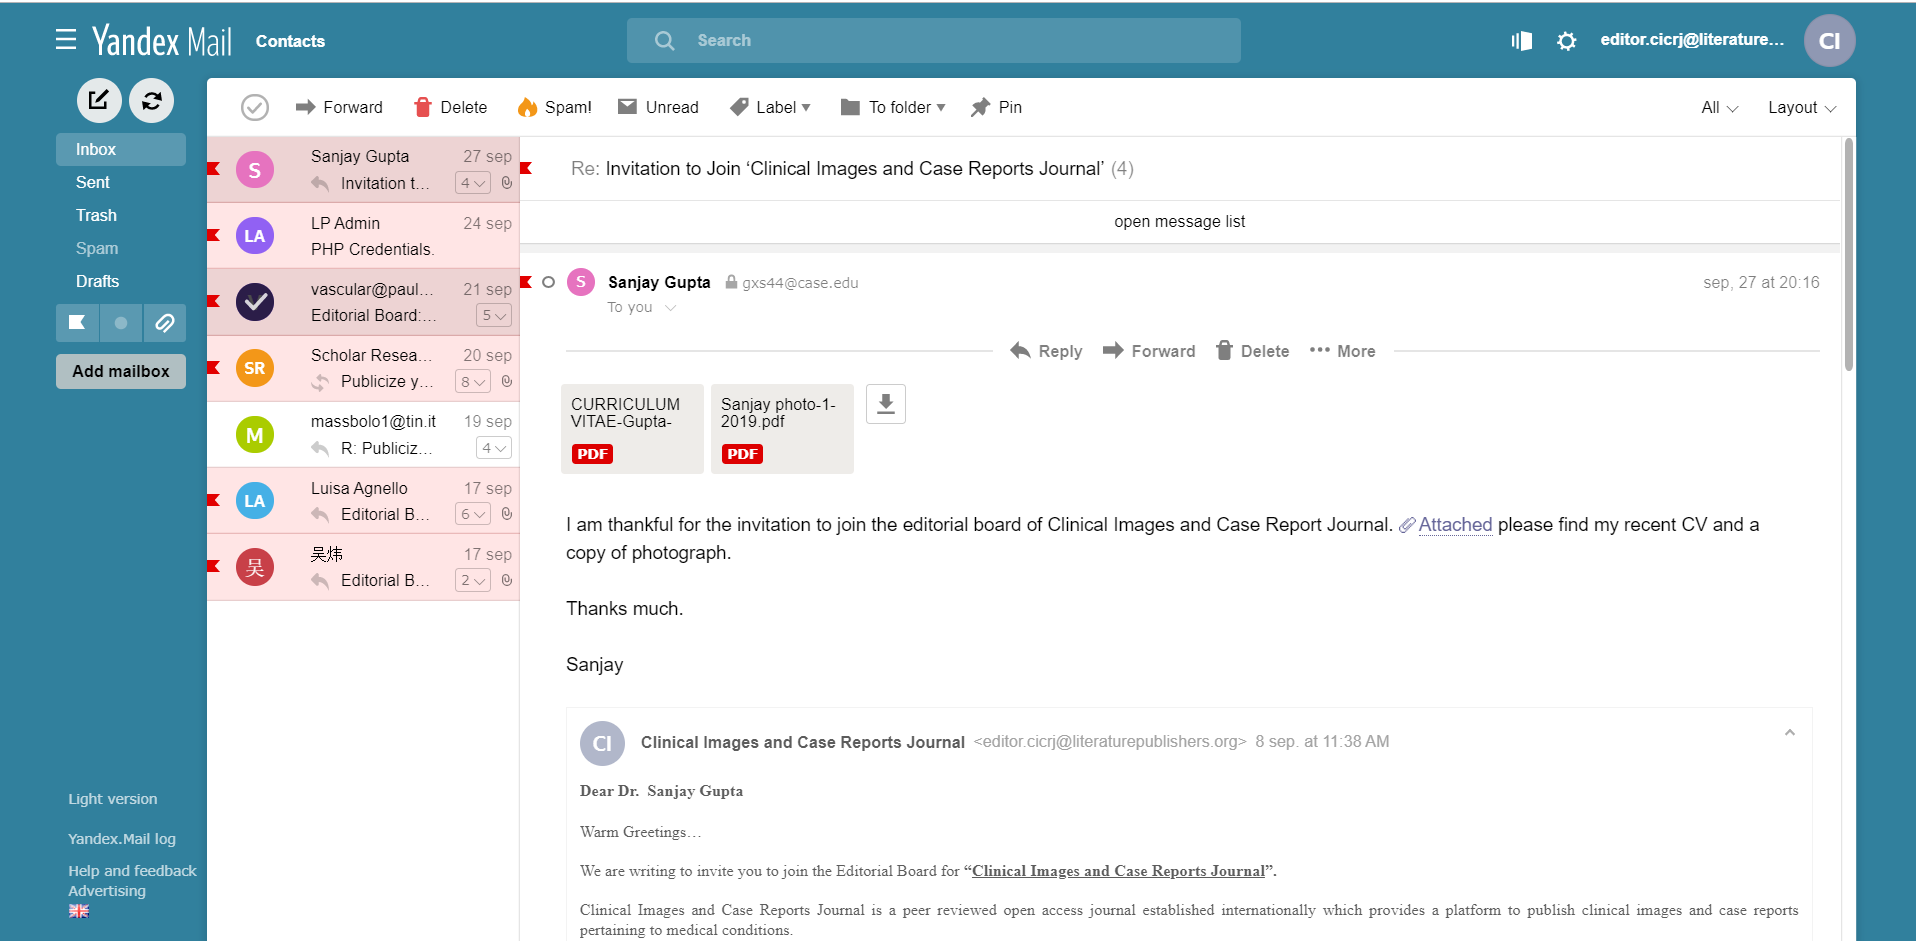Reply to Sanjay Gupta's message
1916x941 pixels.
(1046, 351)
